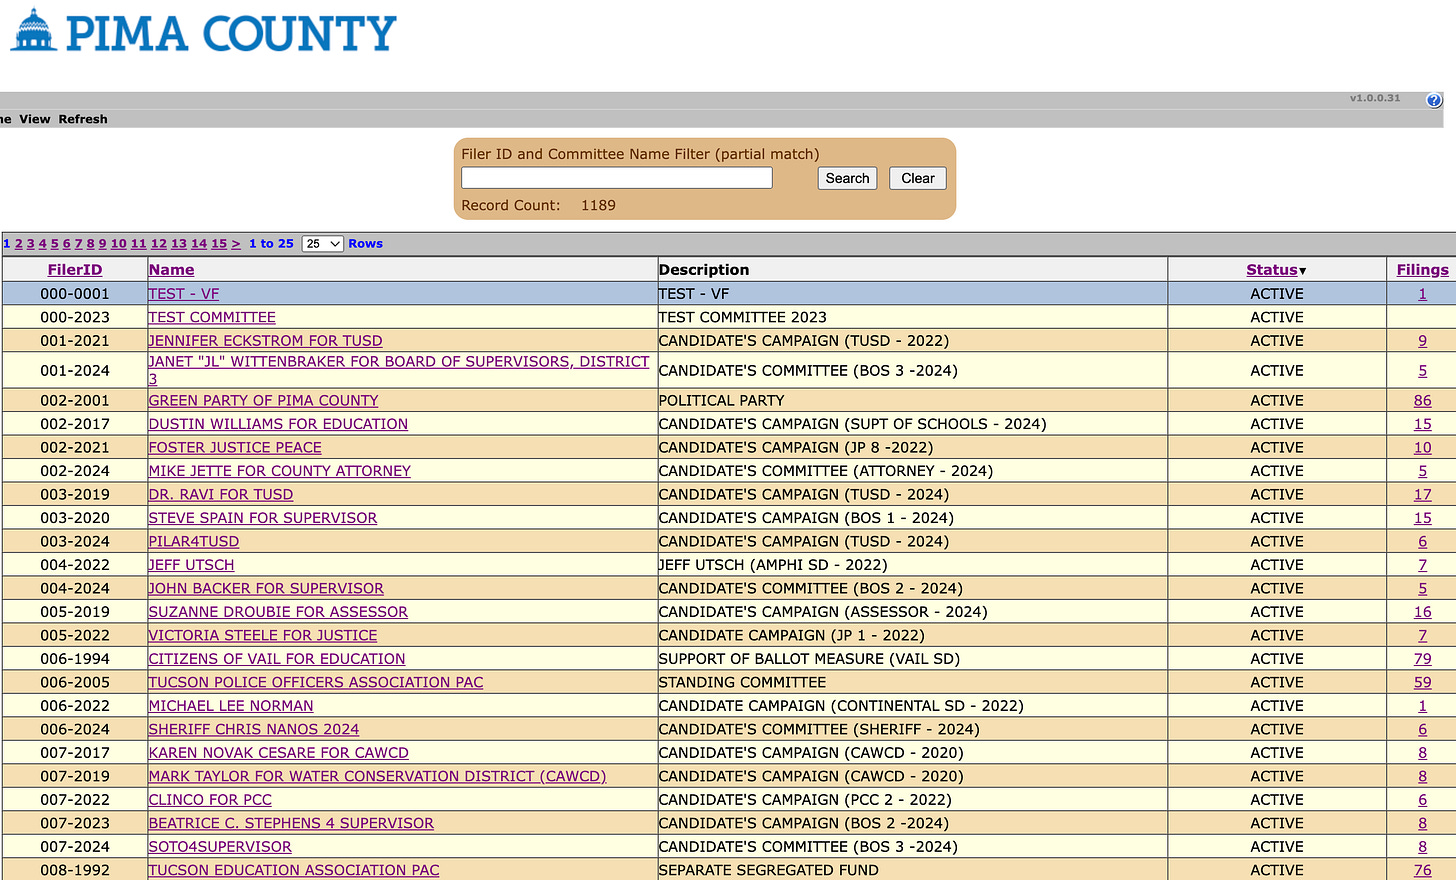The image size is (1456, 880).
Task: Select the SEPARATE SEGREGATED FUND description cell
Action: [912, 871]
